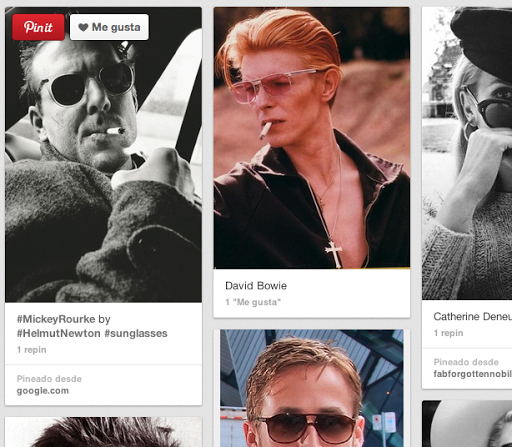Click the Catherine Deneuve caption text
Screen dimensions: 512x447
coord(473,316)
